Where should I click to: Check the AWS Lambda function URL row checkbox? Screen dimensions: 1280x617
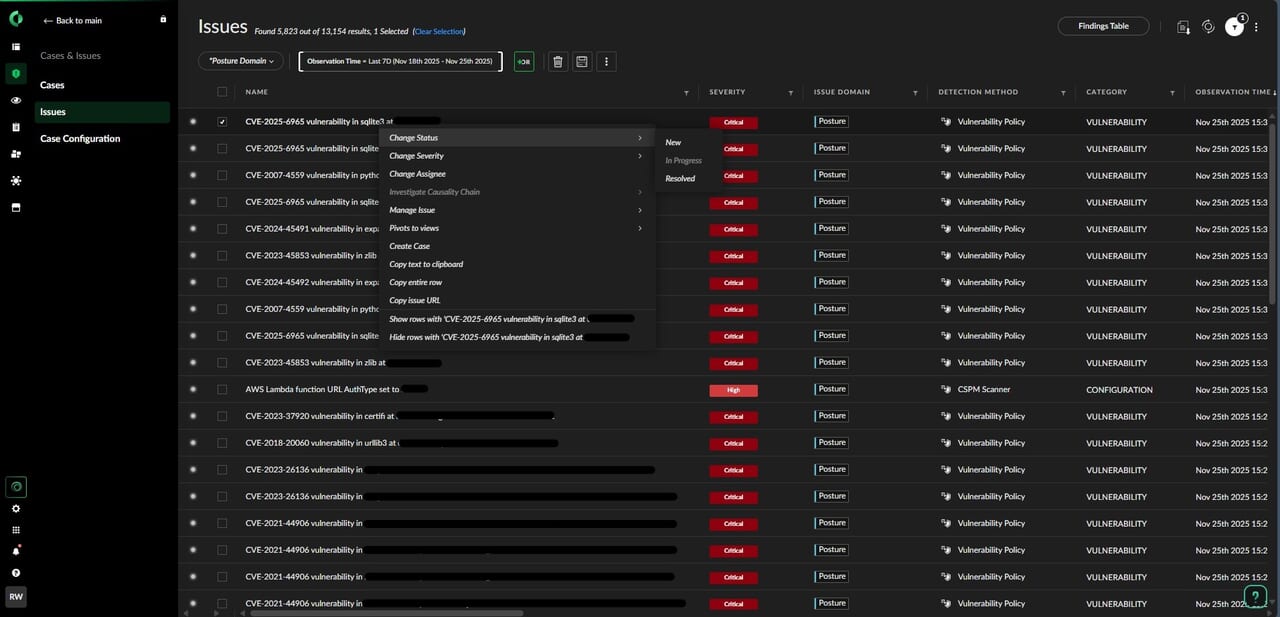coord(222,389)
